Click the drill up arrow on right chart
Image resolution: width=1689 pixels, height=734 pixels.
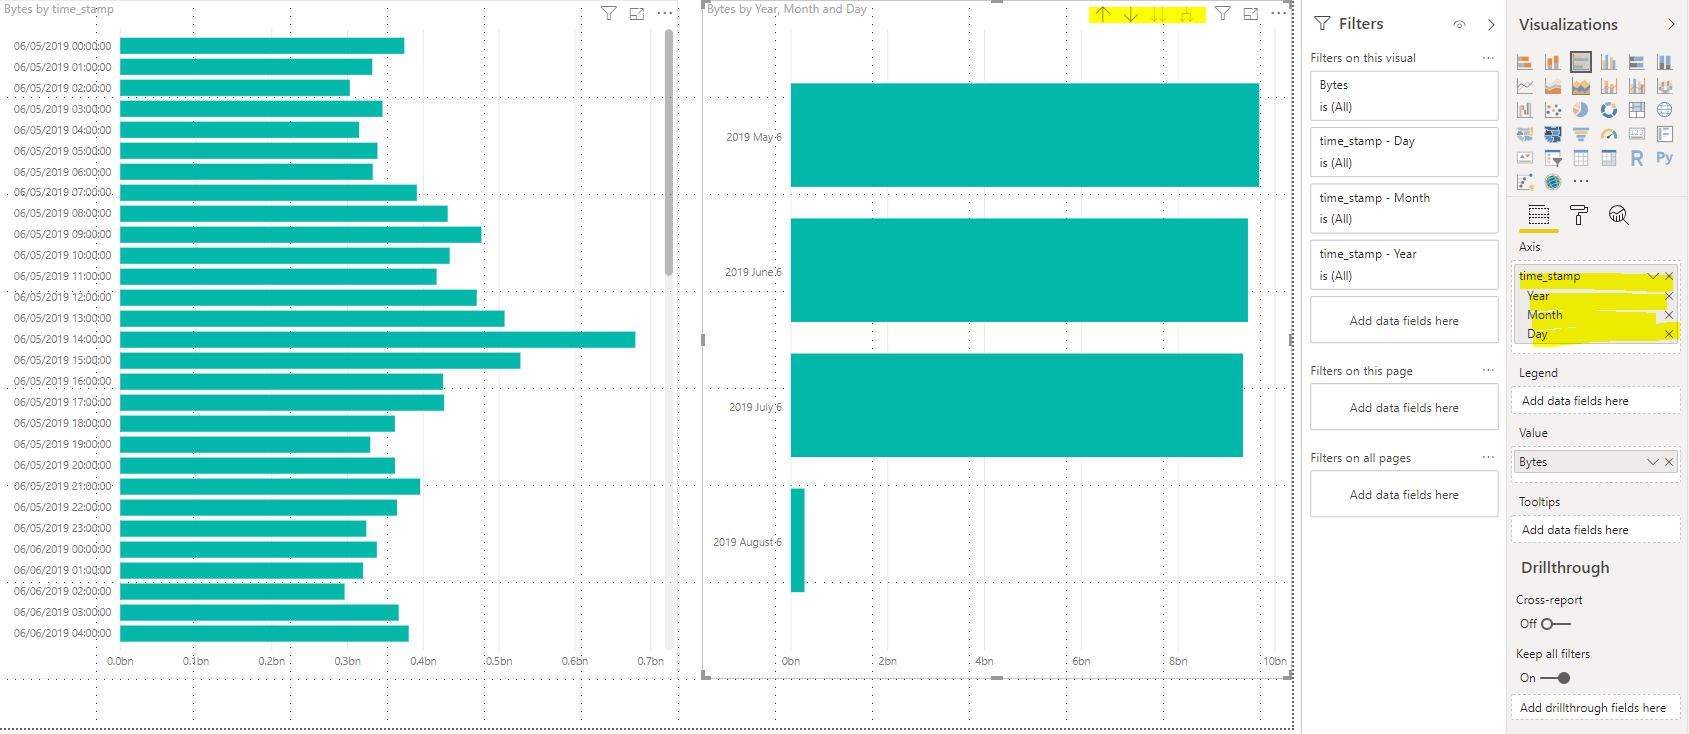click(1101, 14)
